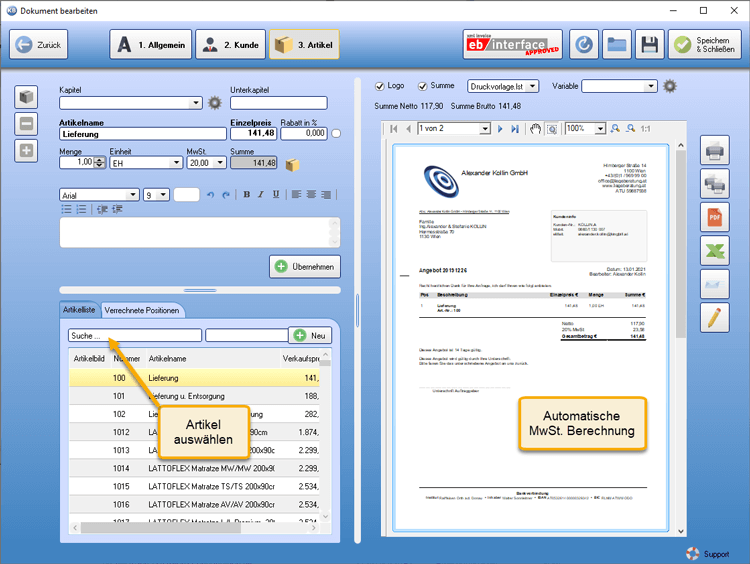Open the MwSt. rate dropdown
The image size is (750, 564).
tap(220, 163)
